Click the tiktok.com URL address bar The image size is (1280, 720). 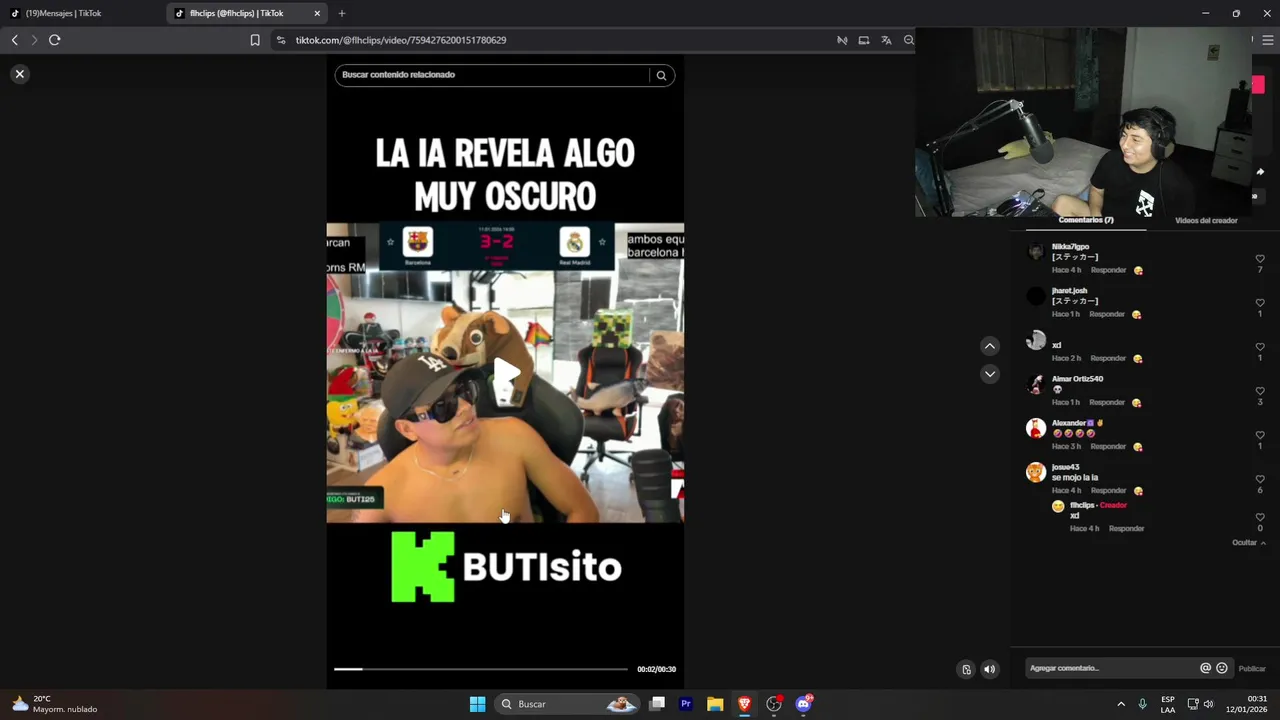[x=400, y=40]
